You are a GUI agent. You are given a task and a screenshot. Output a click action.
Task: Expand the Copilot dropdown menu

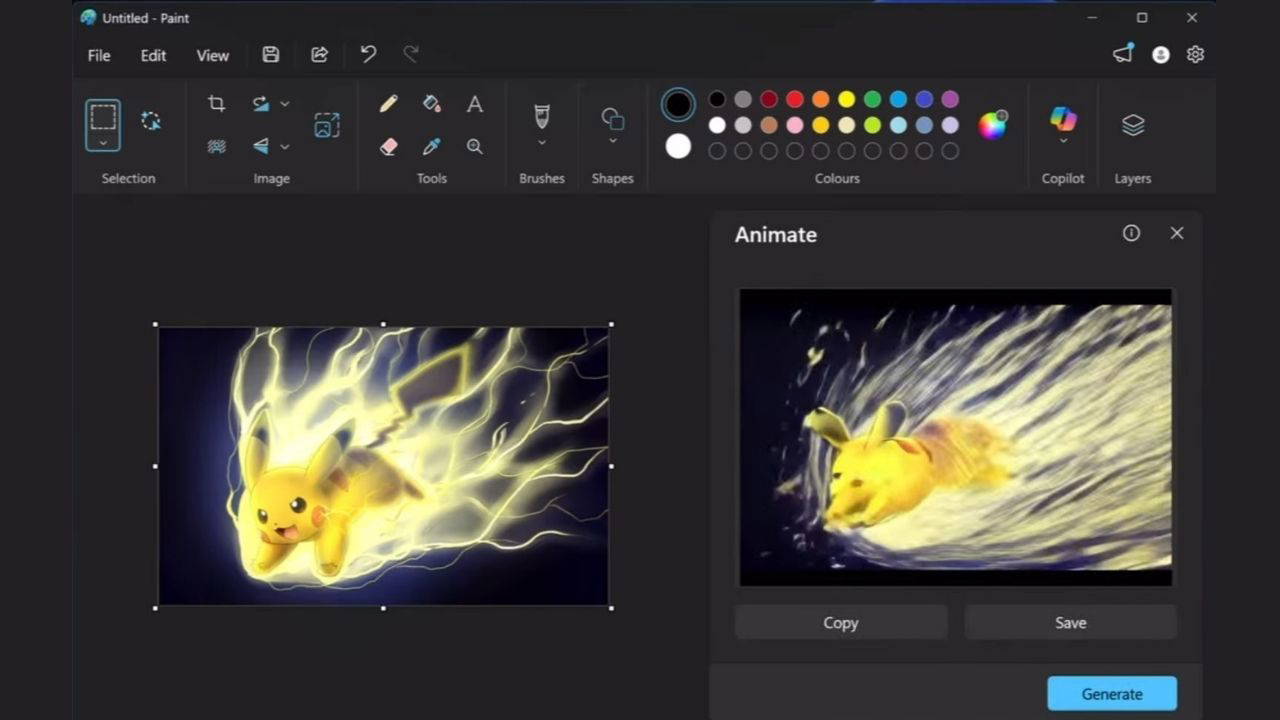(x=1063, y=141)
